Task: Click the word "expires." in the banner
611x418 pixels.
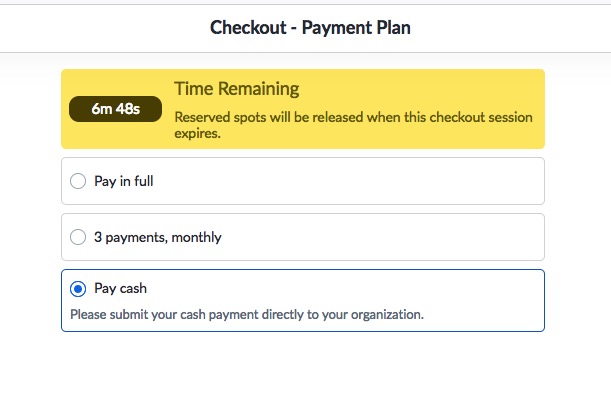Action: coord(197,133)
